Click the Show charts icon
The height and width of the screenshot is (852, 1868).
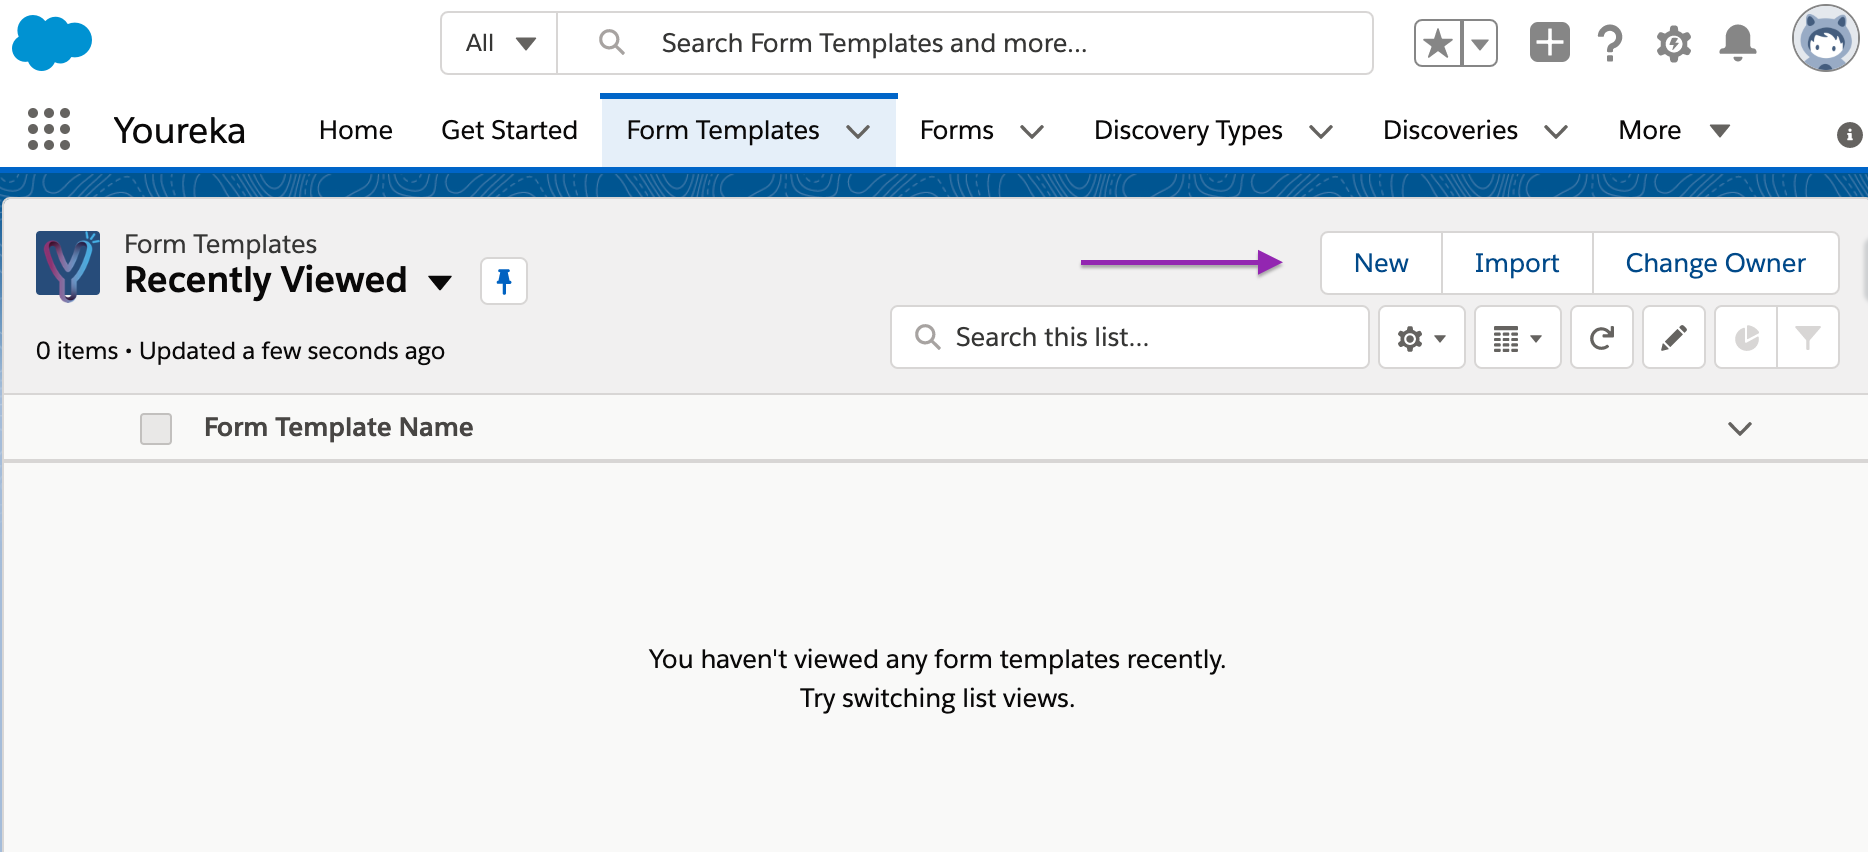(x=1746, y=338)
